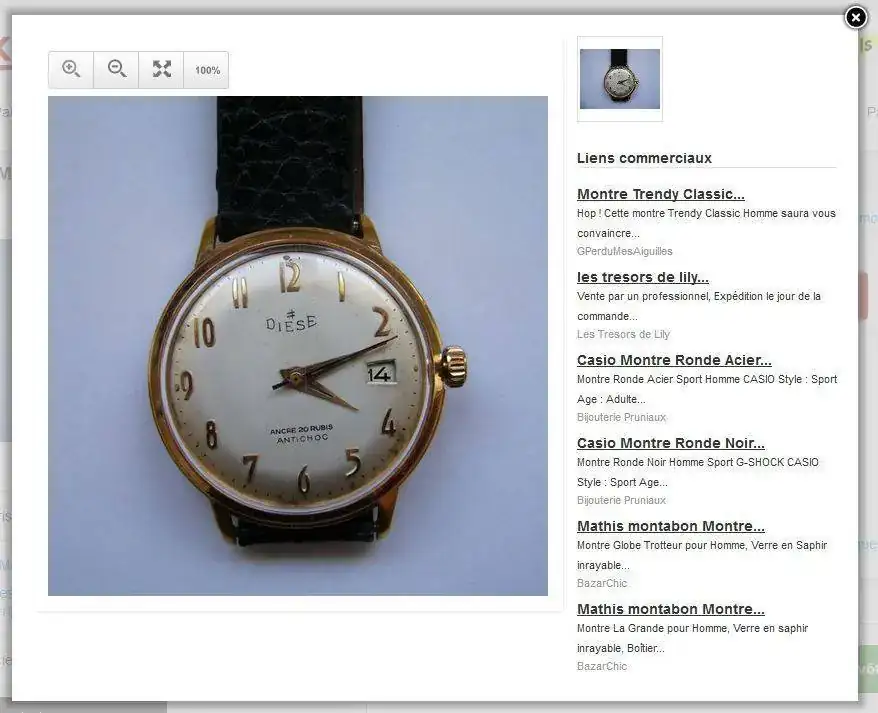Open the Montre Trendy Classic link
Viewport: 878px width, 713px height.
pos(661,194)
